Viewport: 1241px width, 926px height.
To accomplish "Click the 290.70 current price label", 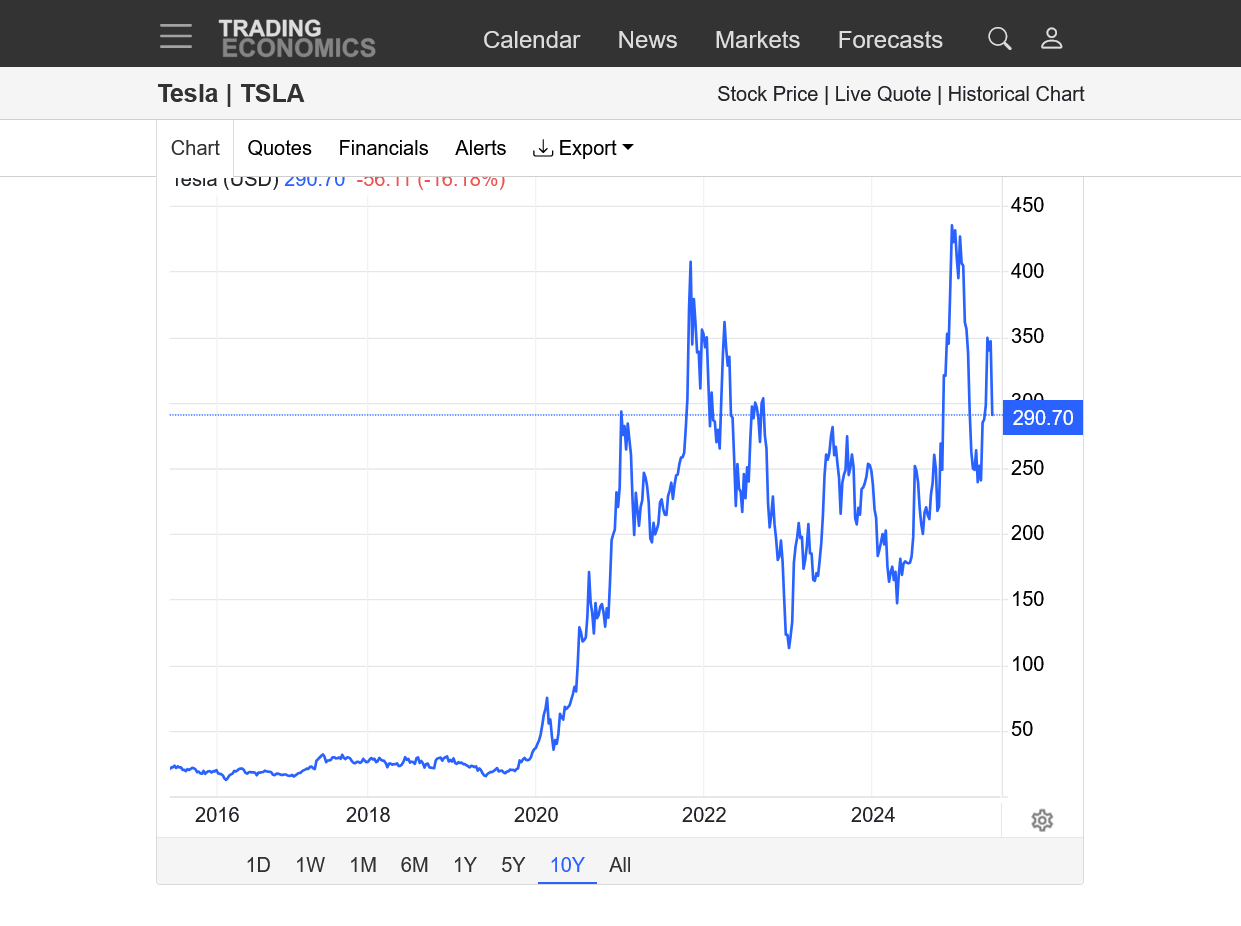I will tap(1042, 418).
